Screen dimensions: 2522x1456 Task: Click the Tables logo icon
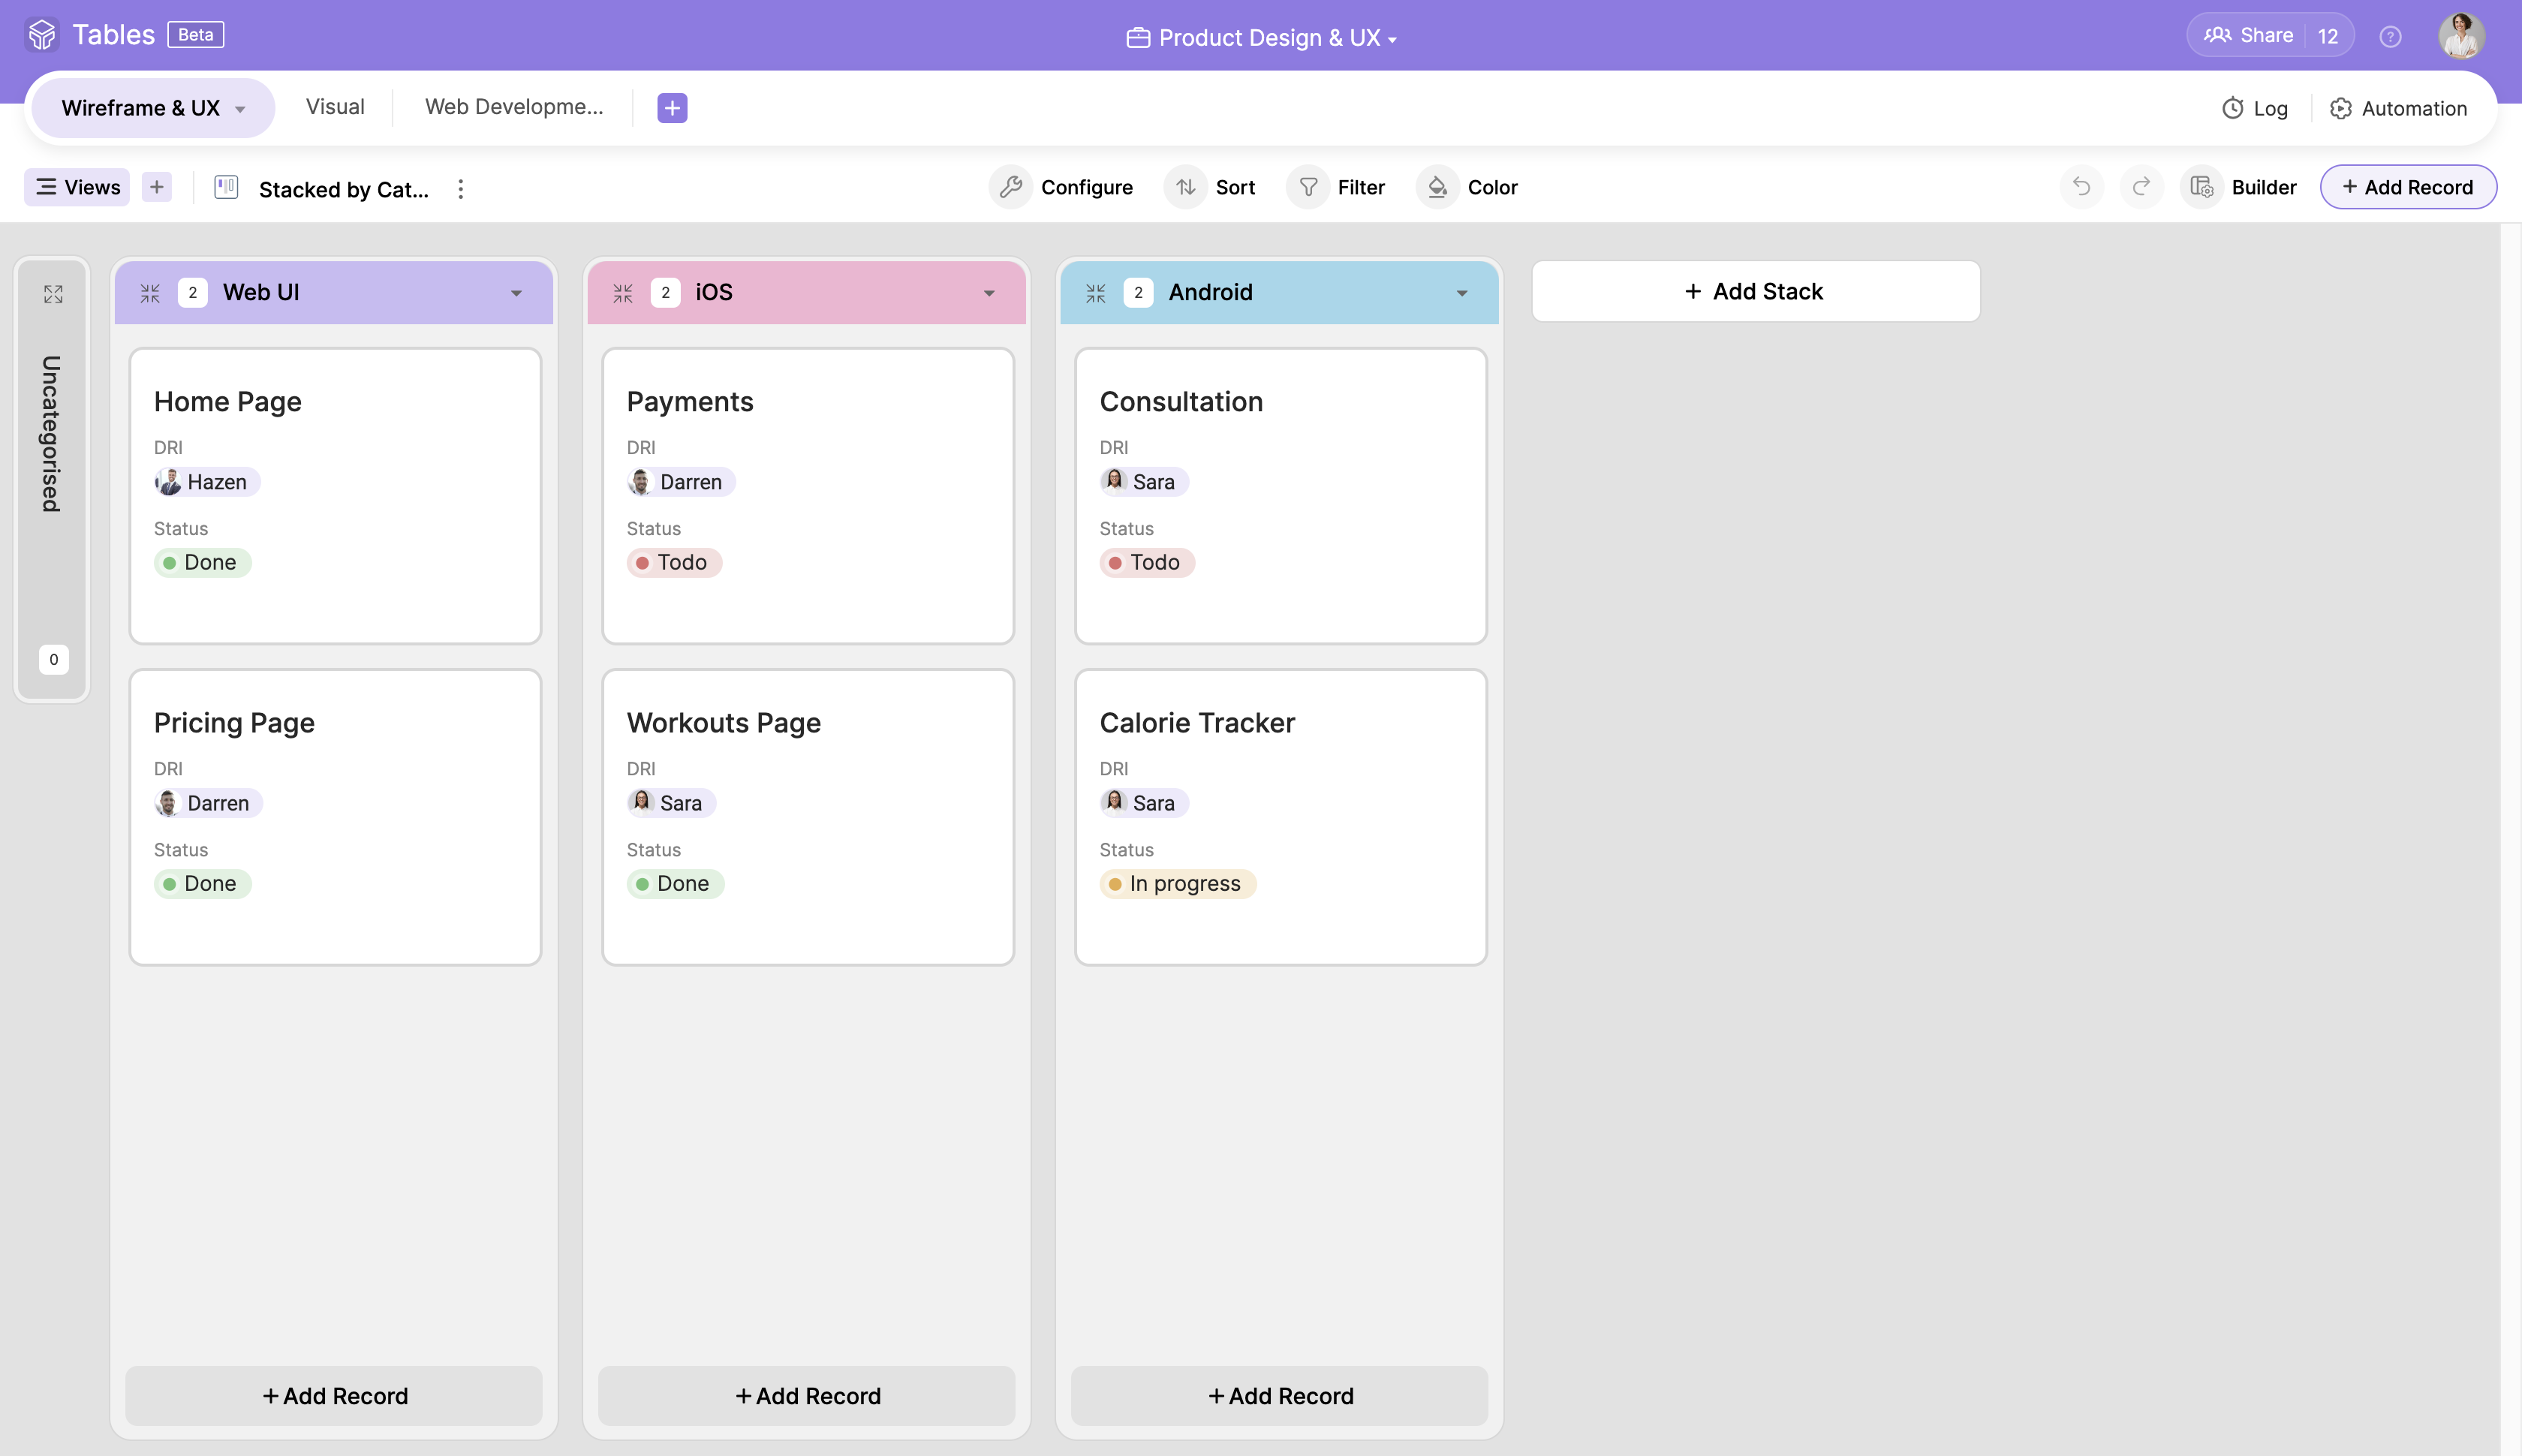[x=42, y=35]
